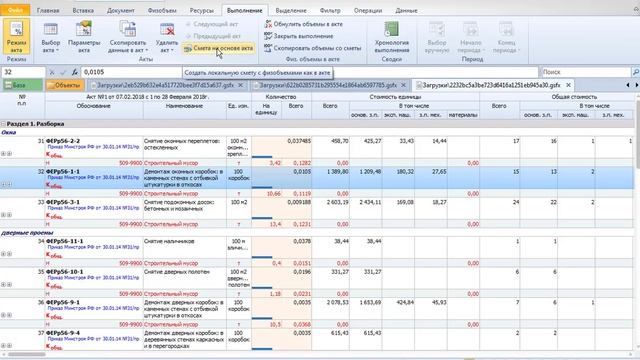Select row code ФЕРр56-3-1
Image resolution: width=640 pixels, height=360 pixels.
[x=63, y=202]
